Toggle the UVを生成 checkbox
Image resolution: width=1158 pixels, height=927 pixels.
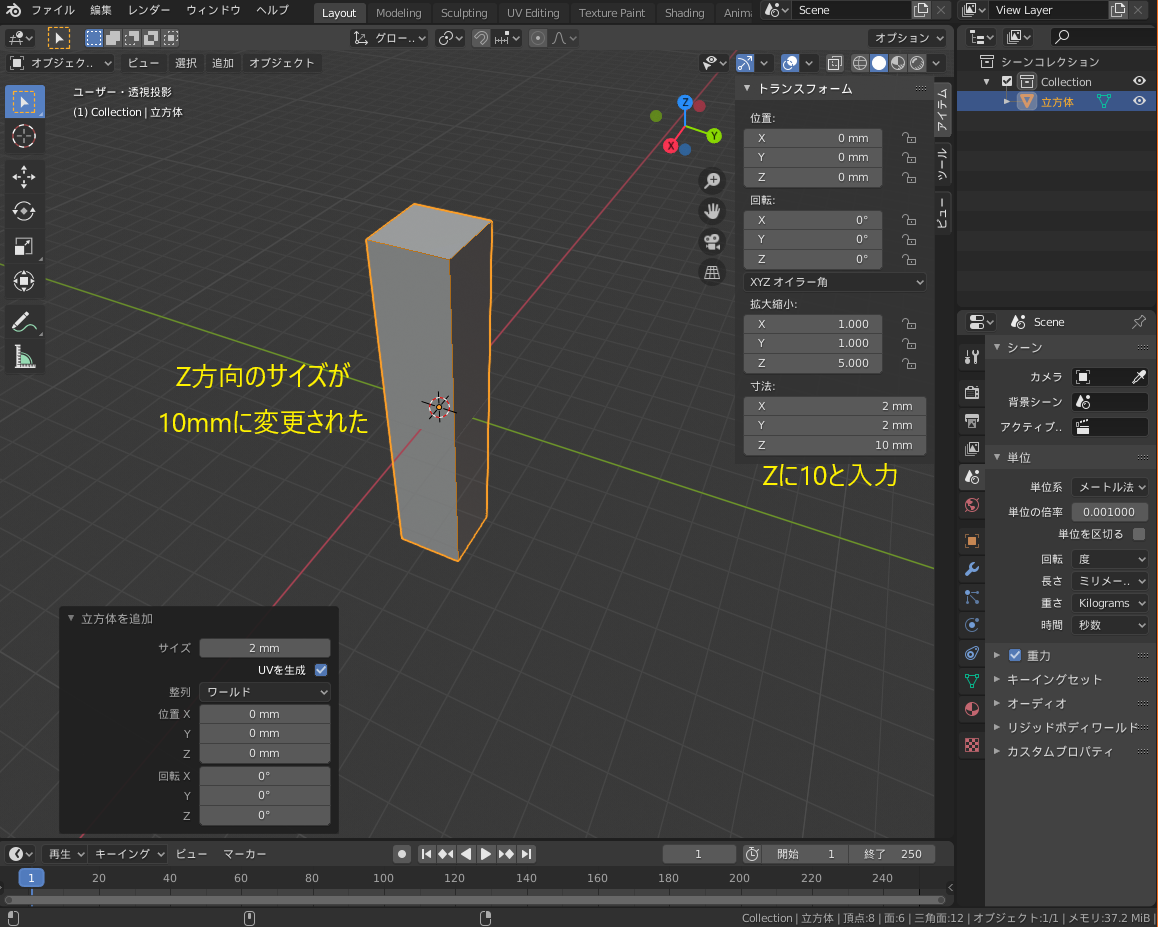[321, 670]
